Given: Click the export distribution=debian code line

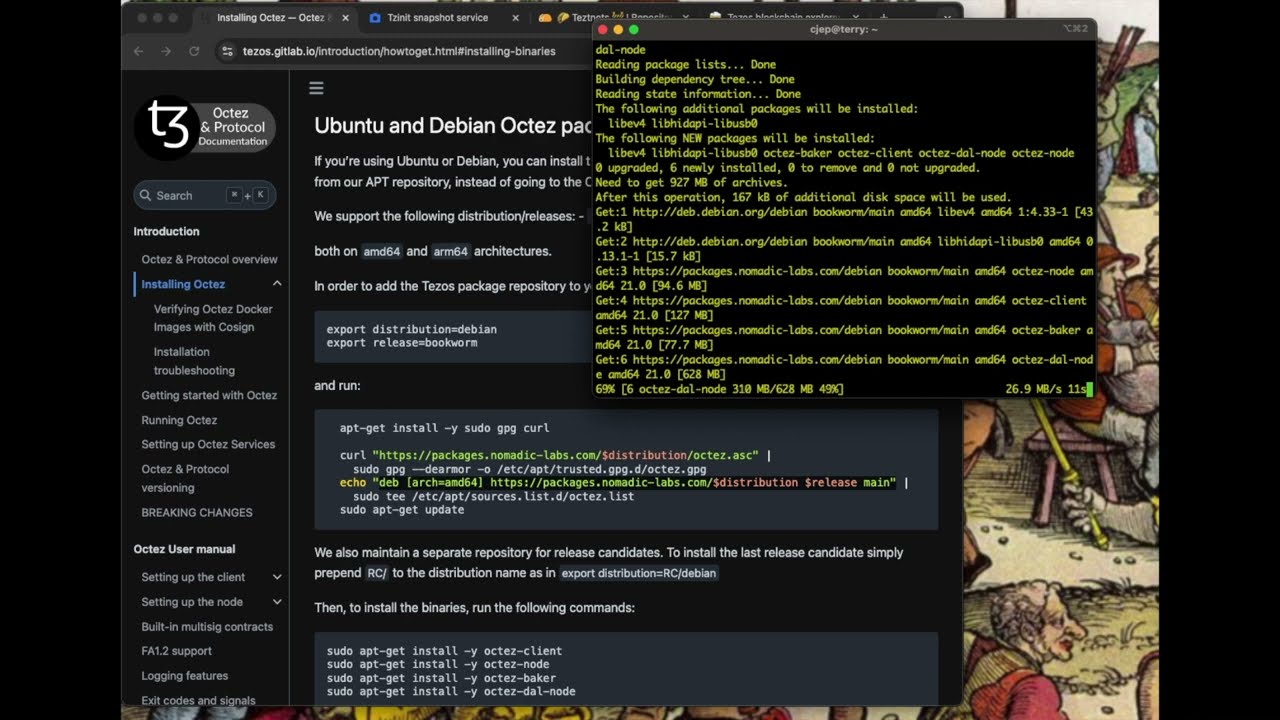Looking at the screenshot, I should pyautogui.click(x=411, y=329).
